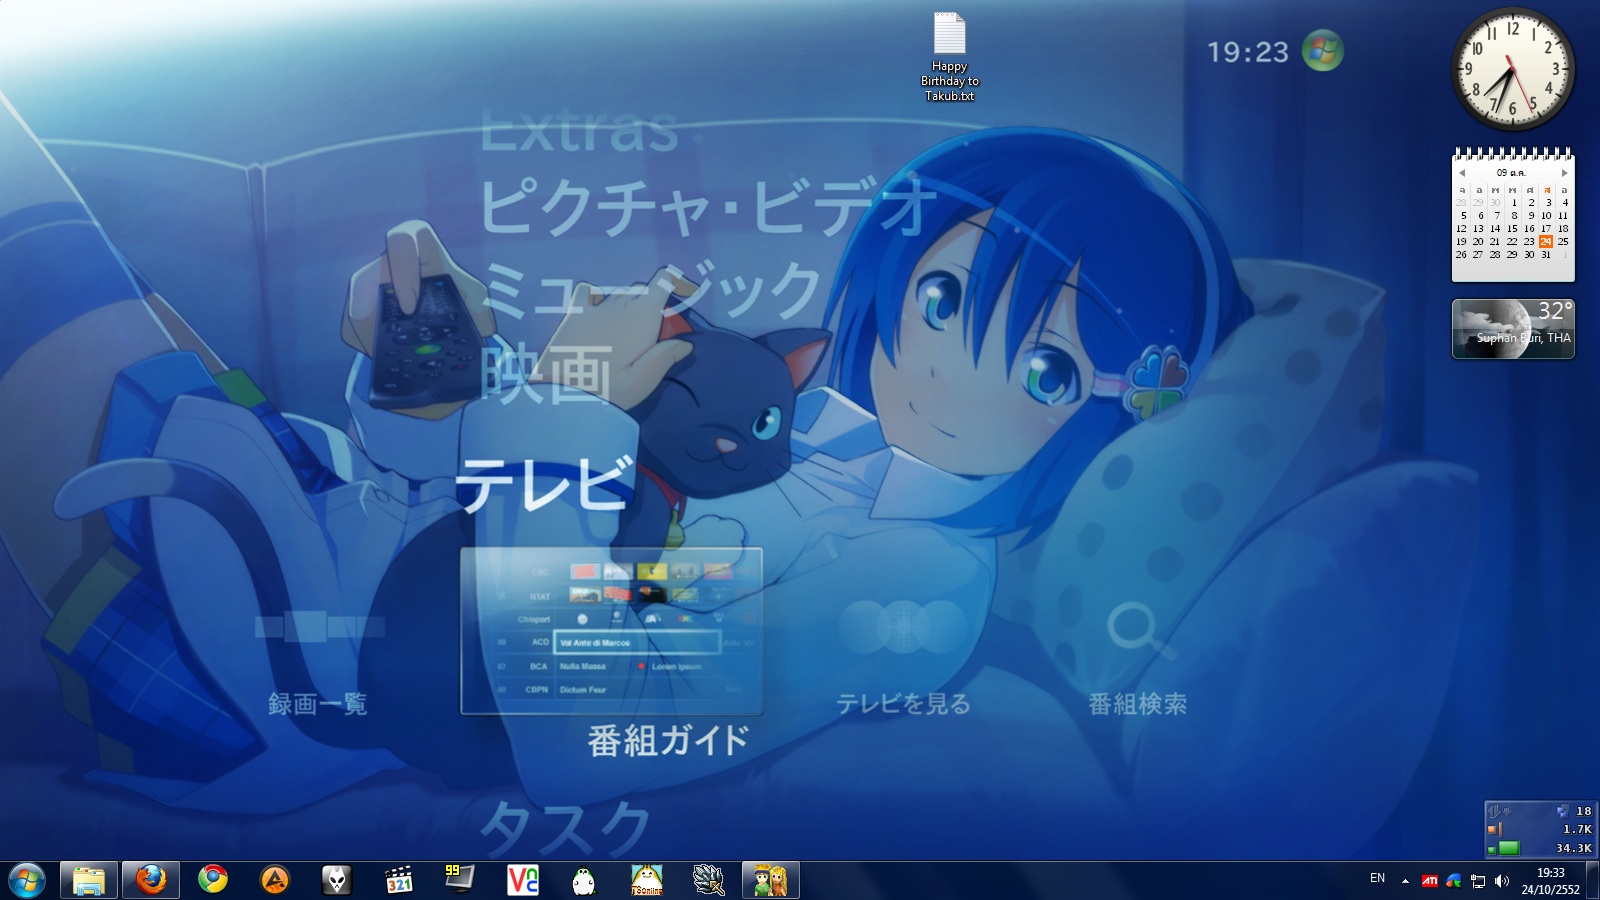The image size is (1600, 900).
Task: Click the analog clock gadget
Action: tap(1512, 69)
